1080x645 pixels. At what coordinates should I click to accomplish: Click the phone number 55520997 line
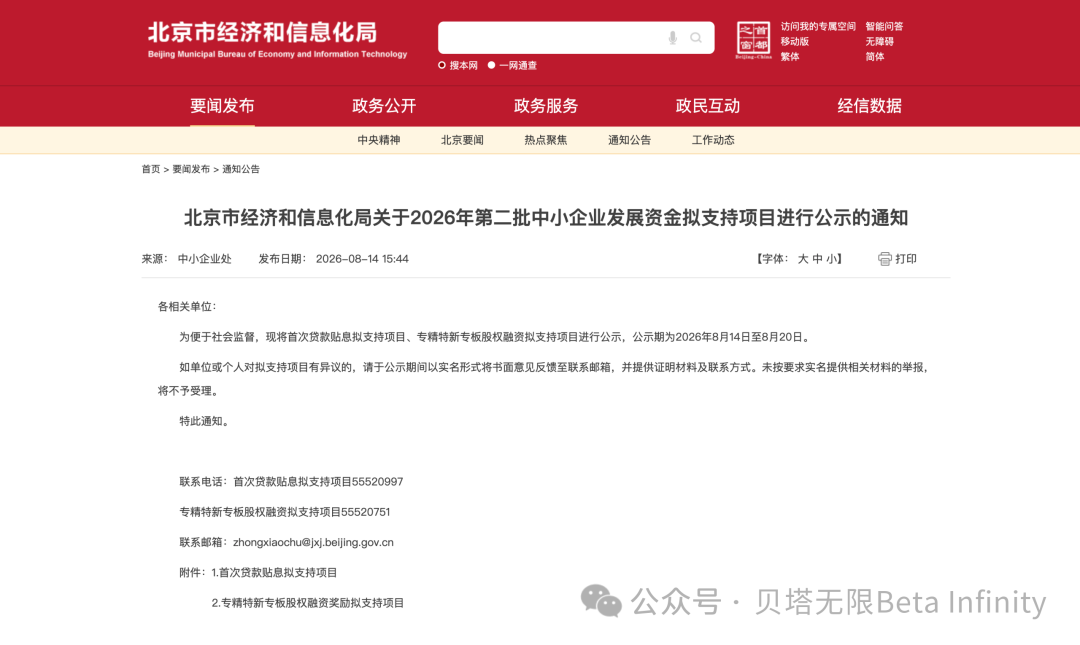[x=291, y=482]
